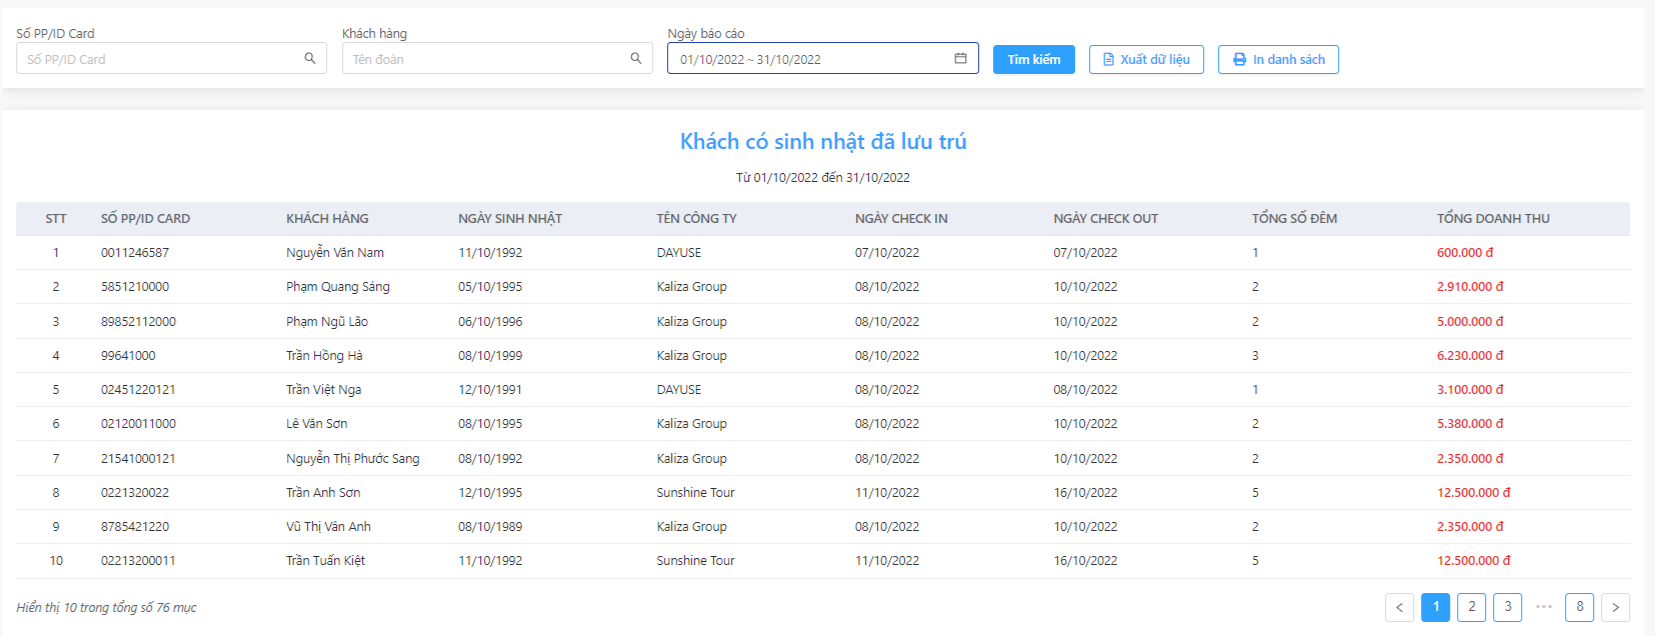Image resolution: width=1655 pixels, height=636 pixels.
Task: Select the row for Nguyễn Văn Nam
Action: [x=822, y=253]
